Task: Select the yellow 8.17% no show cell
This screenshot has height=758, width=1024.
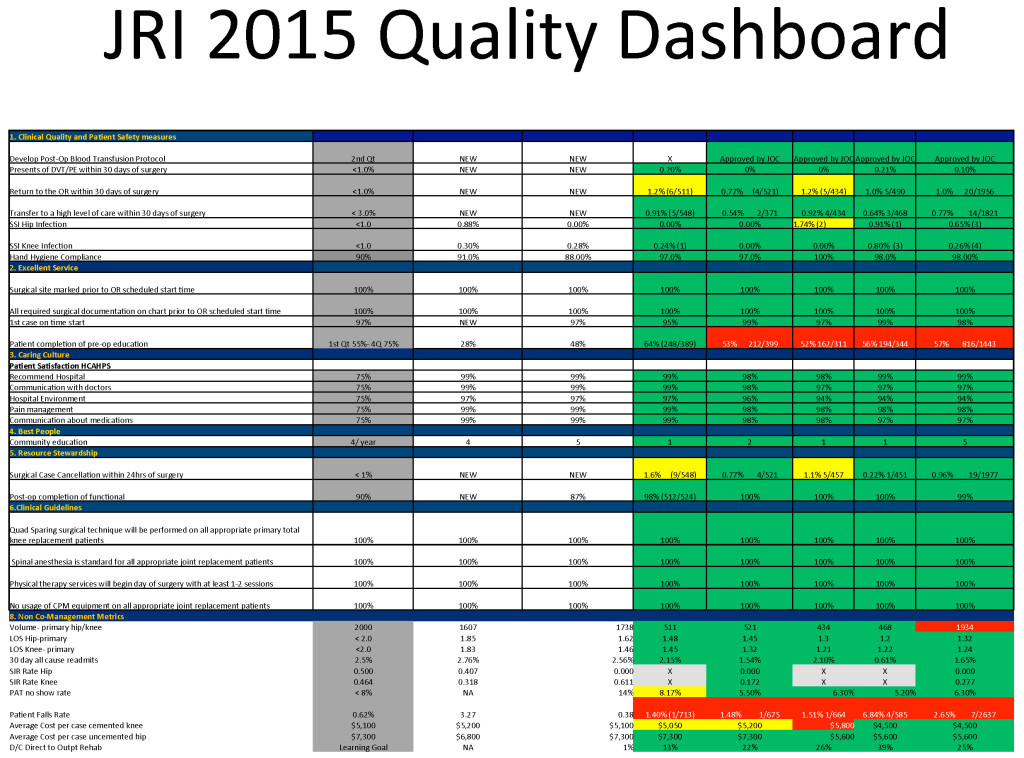Action: click(669, 690)
